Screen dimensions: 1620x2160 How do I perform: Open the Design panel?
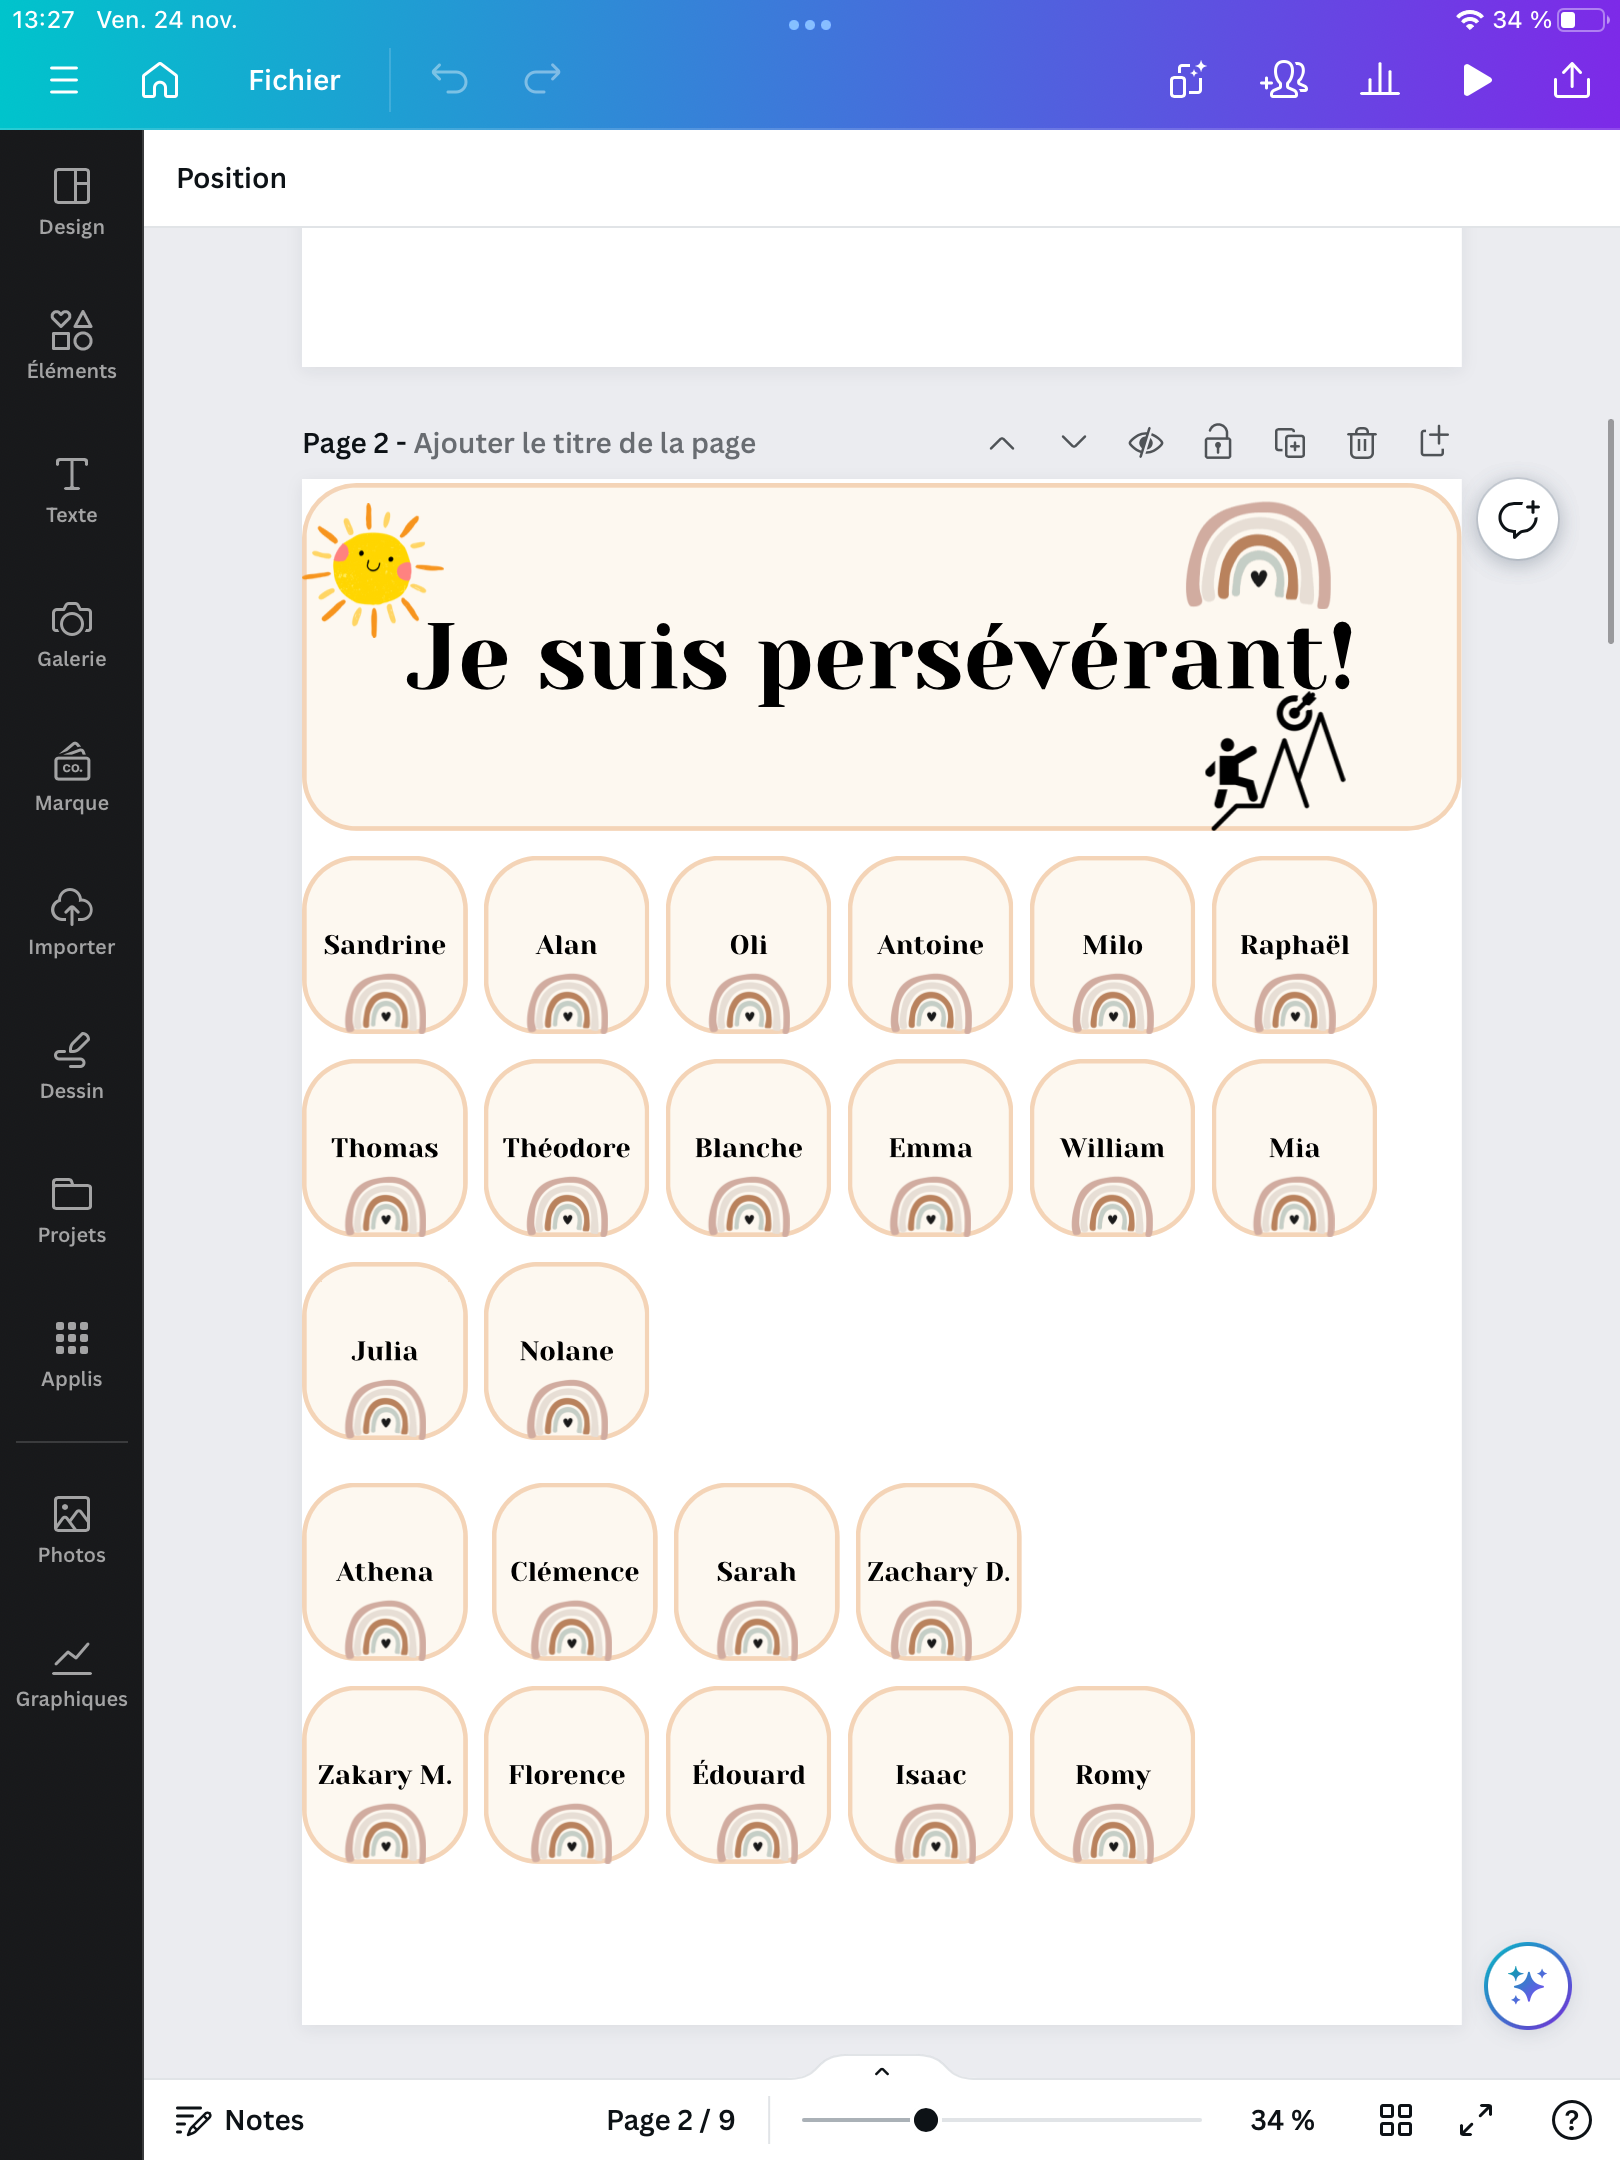click(x=72, y=202)
